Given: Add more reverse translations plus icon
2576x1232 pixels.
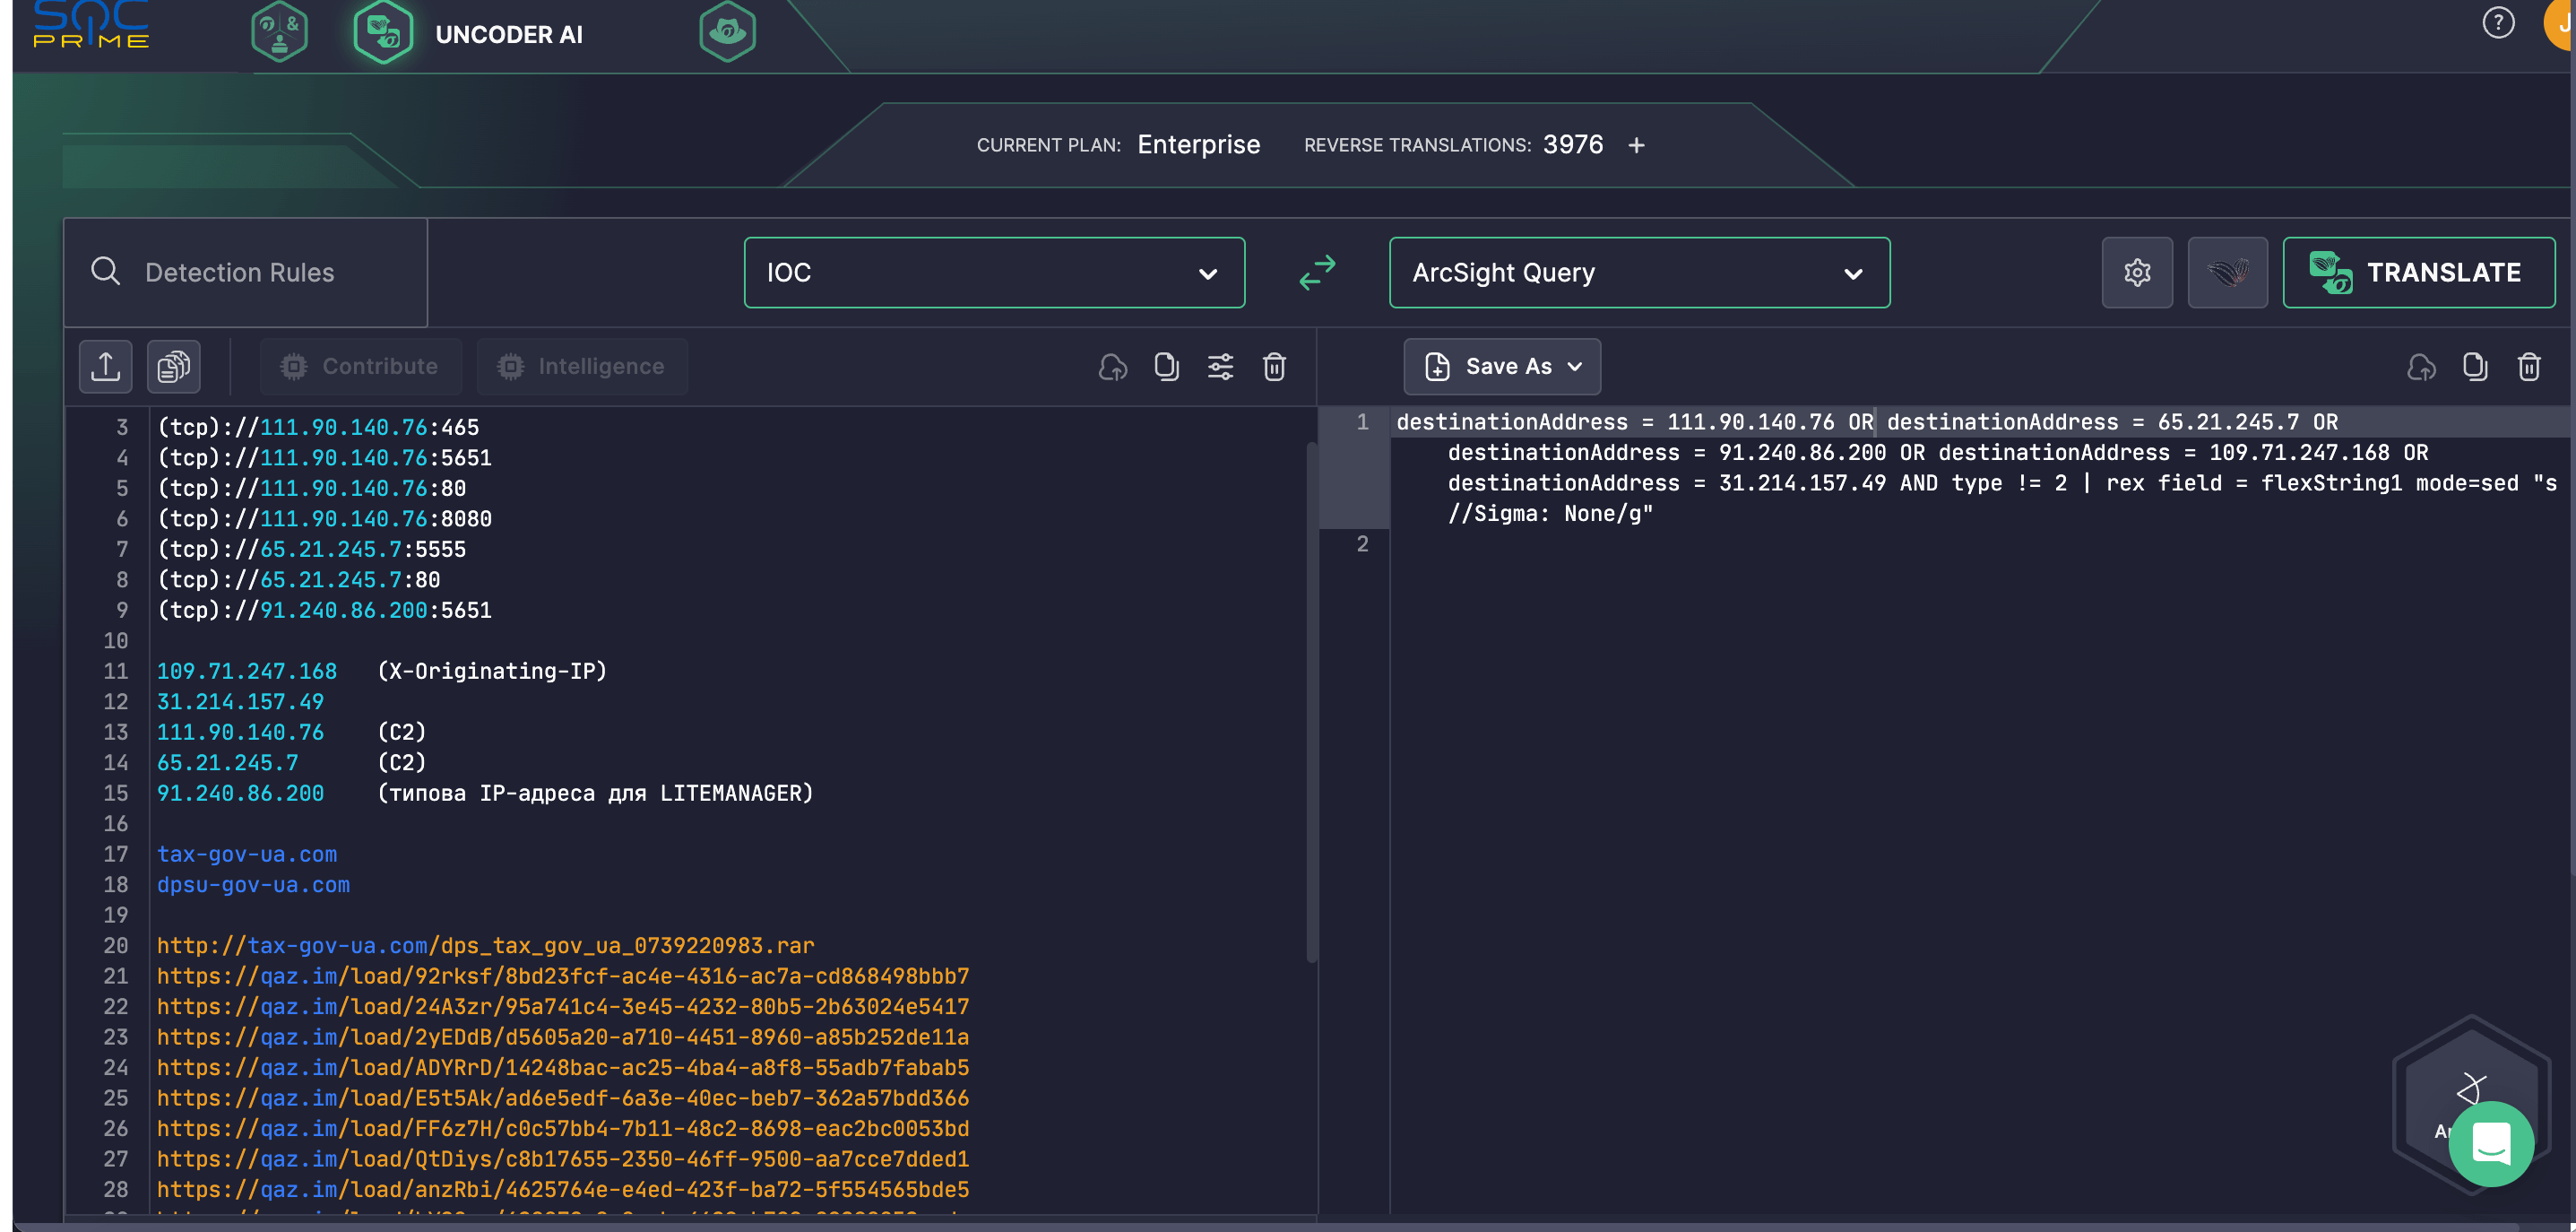Looking at the screenshot, I should (x=1636, y=146).
